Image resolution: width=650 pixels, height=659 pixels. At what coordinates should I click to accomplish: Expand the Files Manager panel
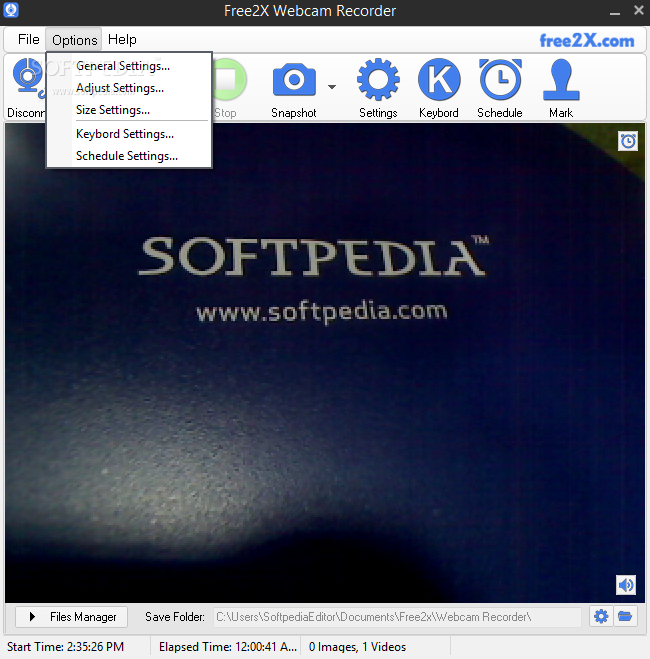click(x=71, y=617)
